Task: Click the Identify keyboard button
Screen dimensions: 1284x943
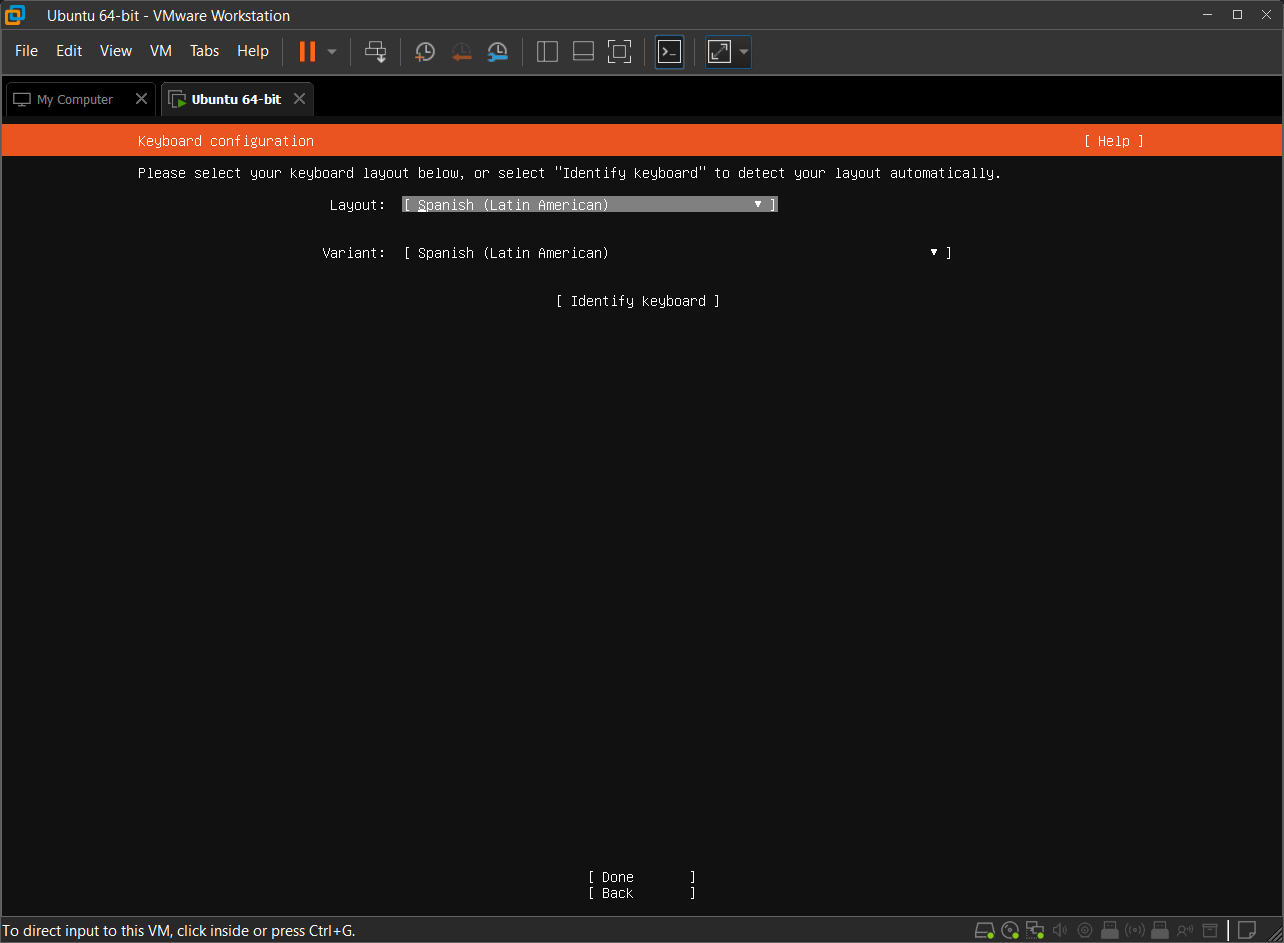Action: tap(638, 301)
